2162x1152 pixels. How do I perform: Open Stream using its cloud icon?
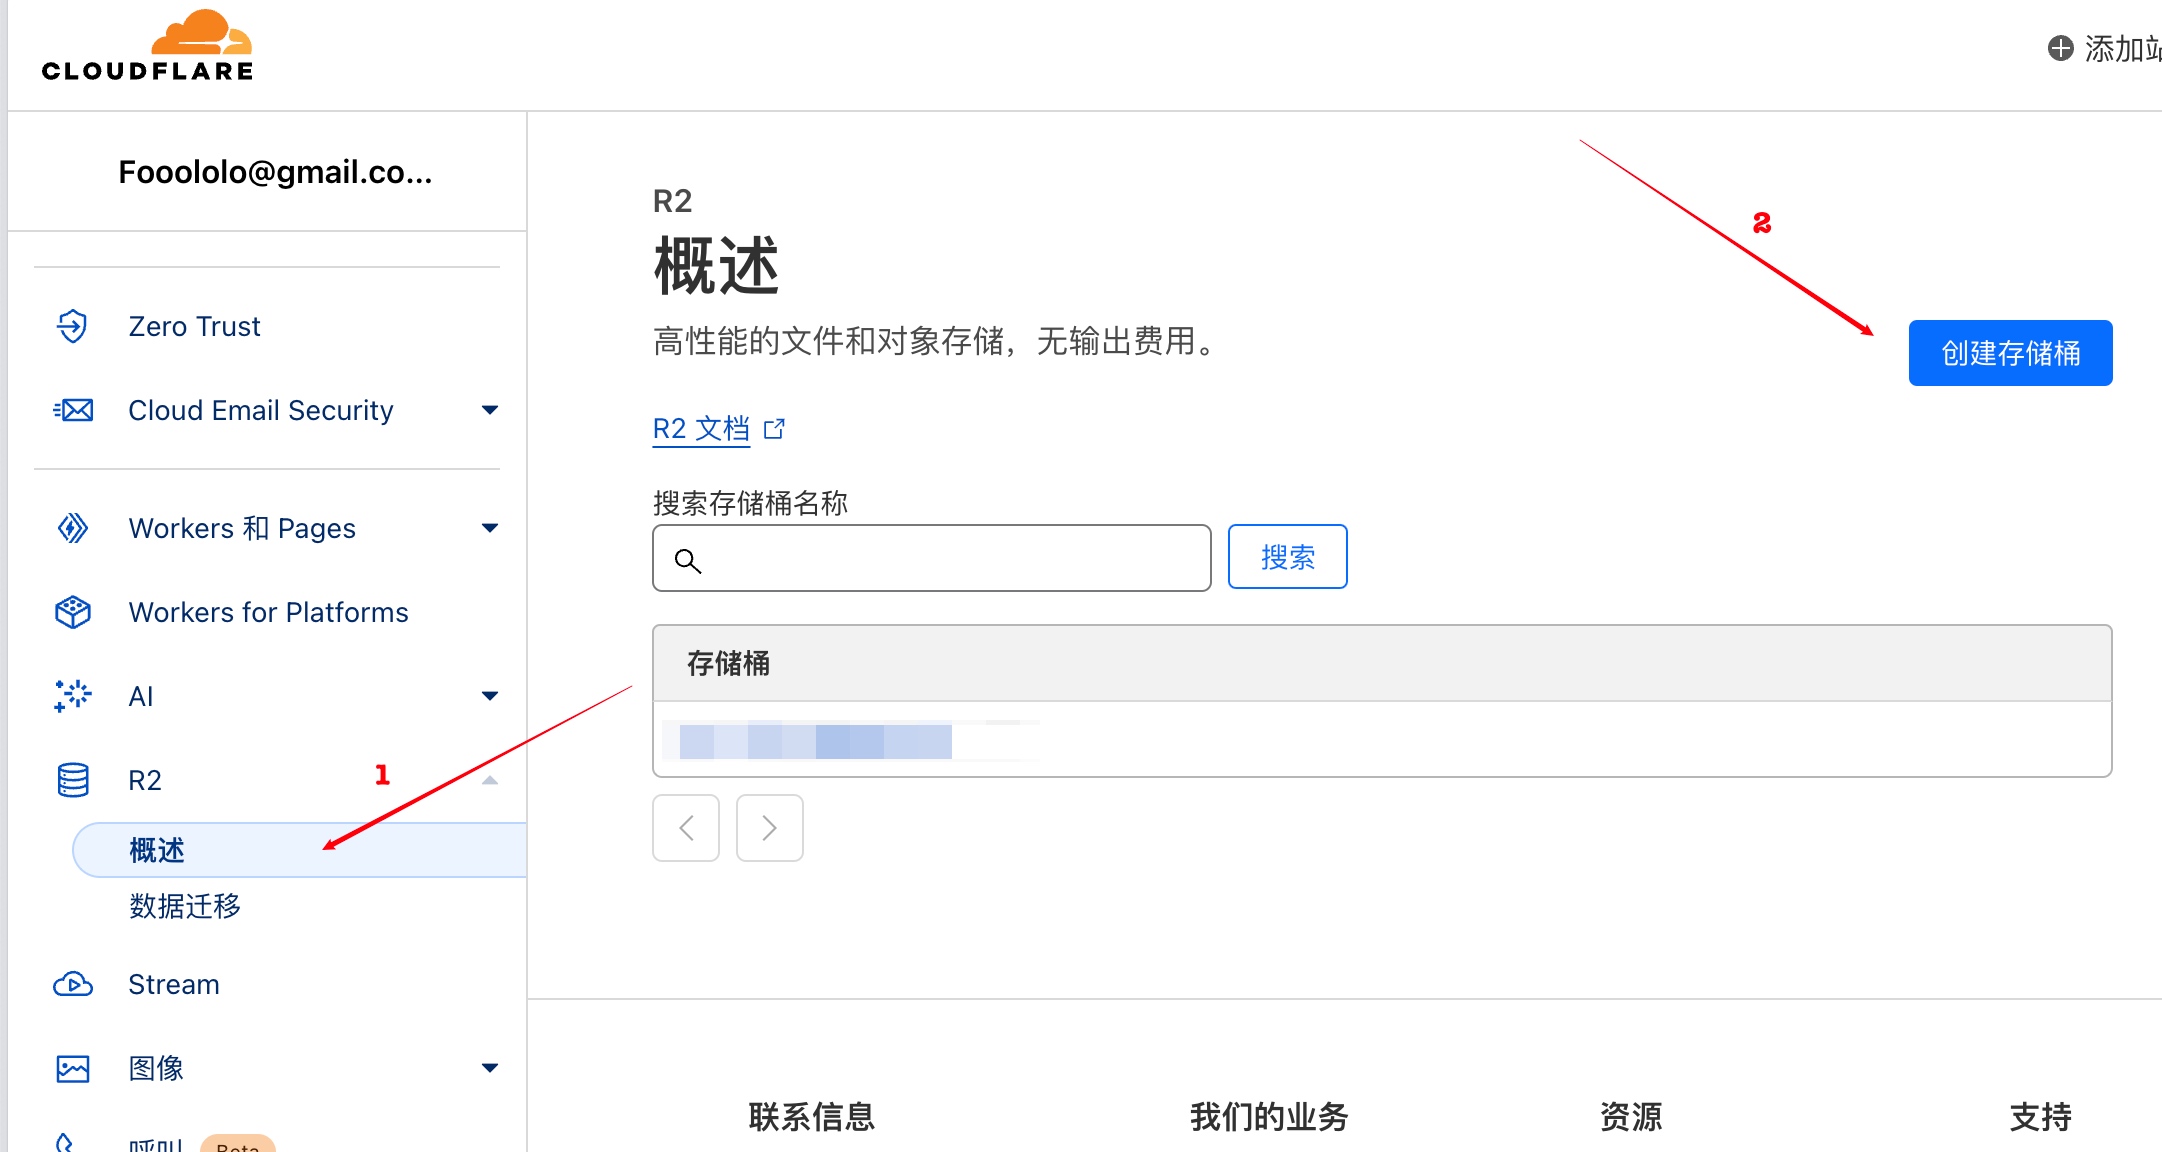pos(73,984)
